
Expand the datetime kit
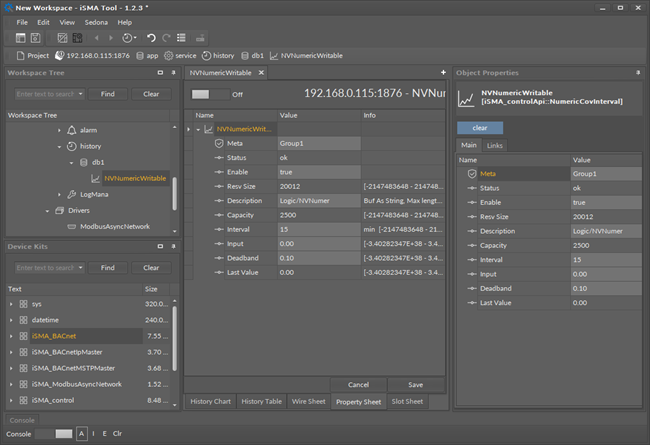(11, 320)
